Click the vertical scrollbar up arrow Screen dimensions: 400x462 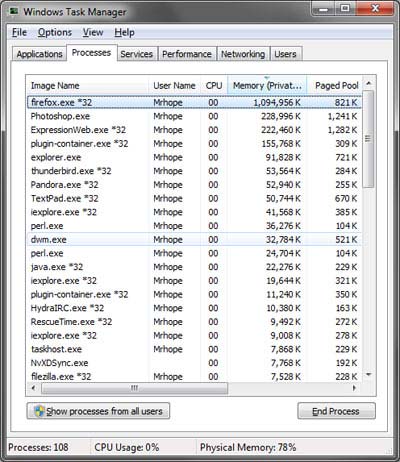(368, 83)
